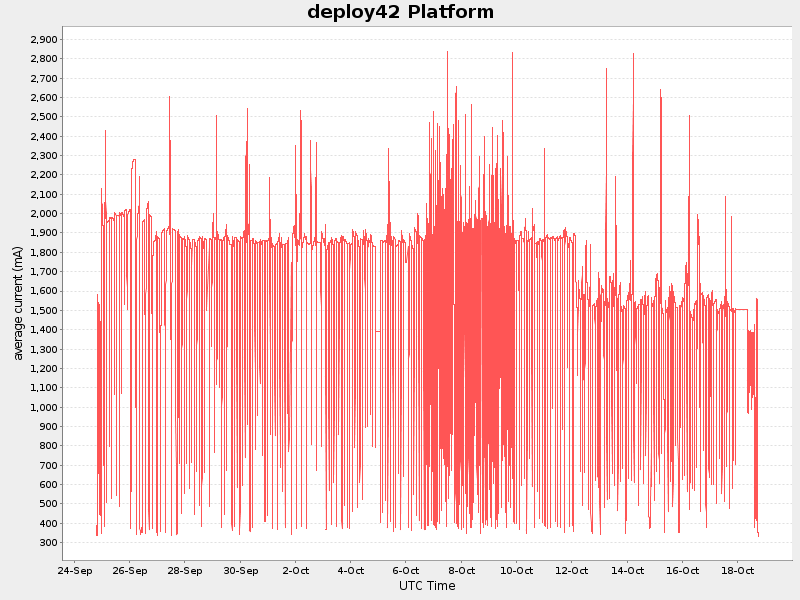Click the 2,900 y-axis tick label
This screenshot has width=800, height=600.
(x=46, y=40)
